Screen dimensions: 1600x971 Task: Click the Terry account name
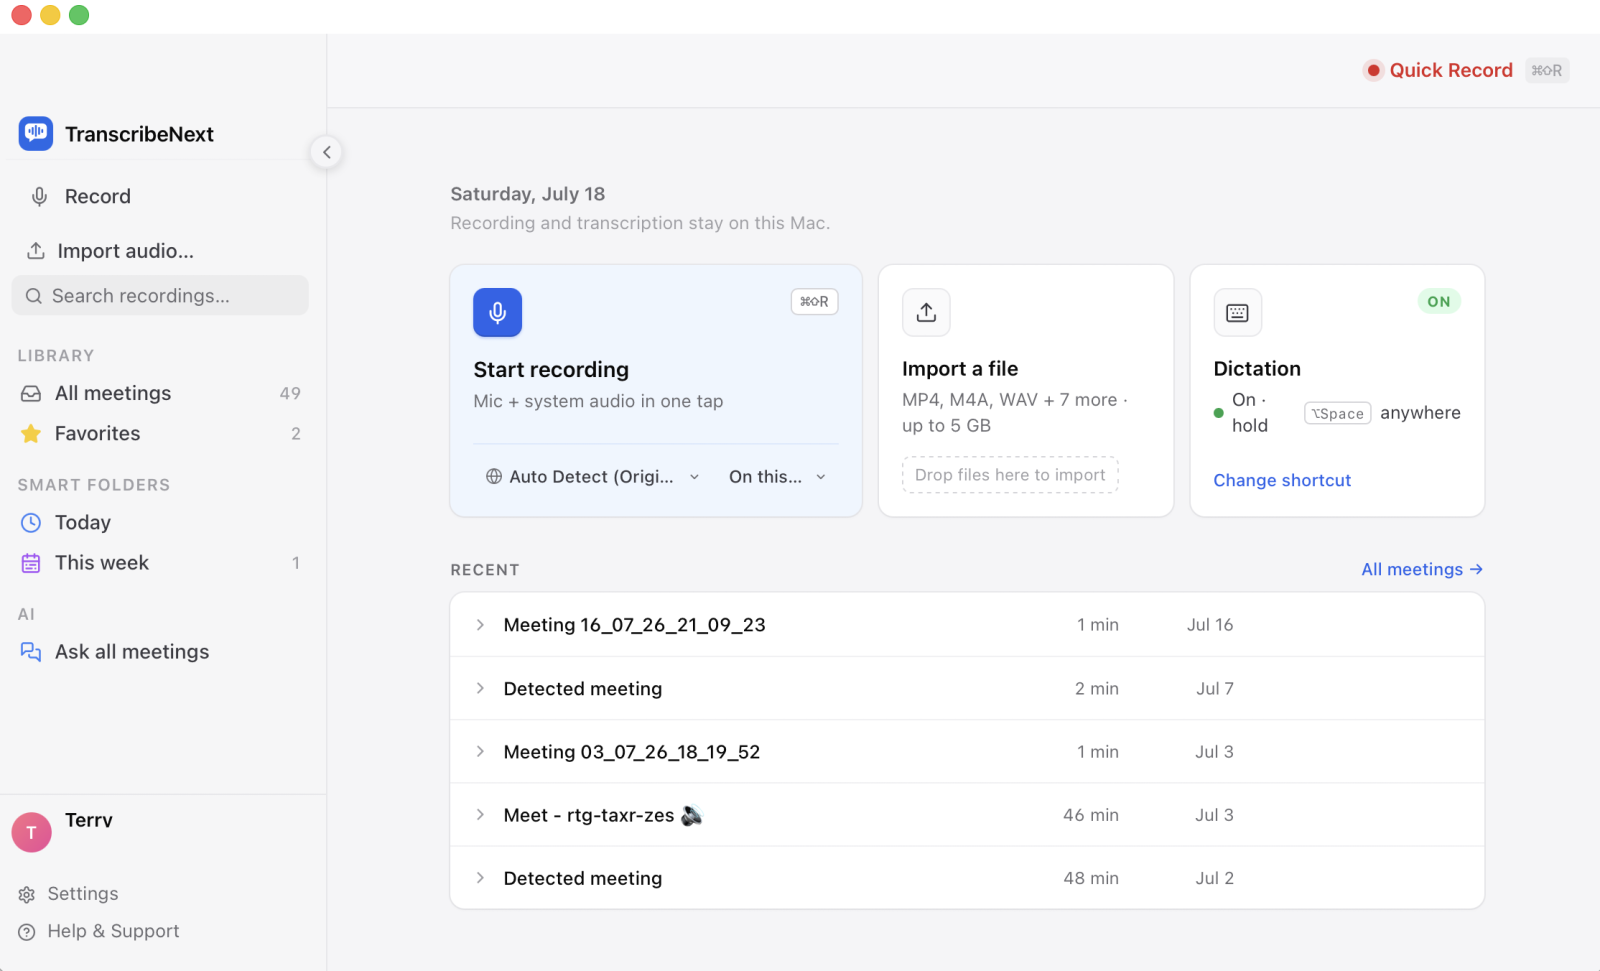(x=89, y=820)
